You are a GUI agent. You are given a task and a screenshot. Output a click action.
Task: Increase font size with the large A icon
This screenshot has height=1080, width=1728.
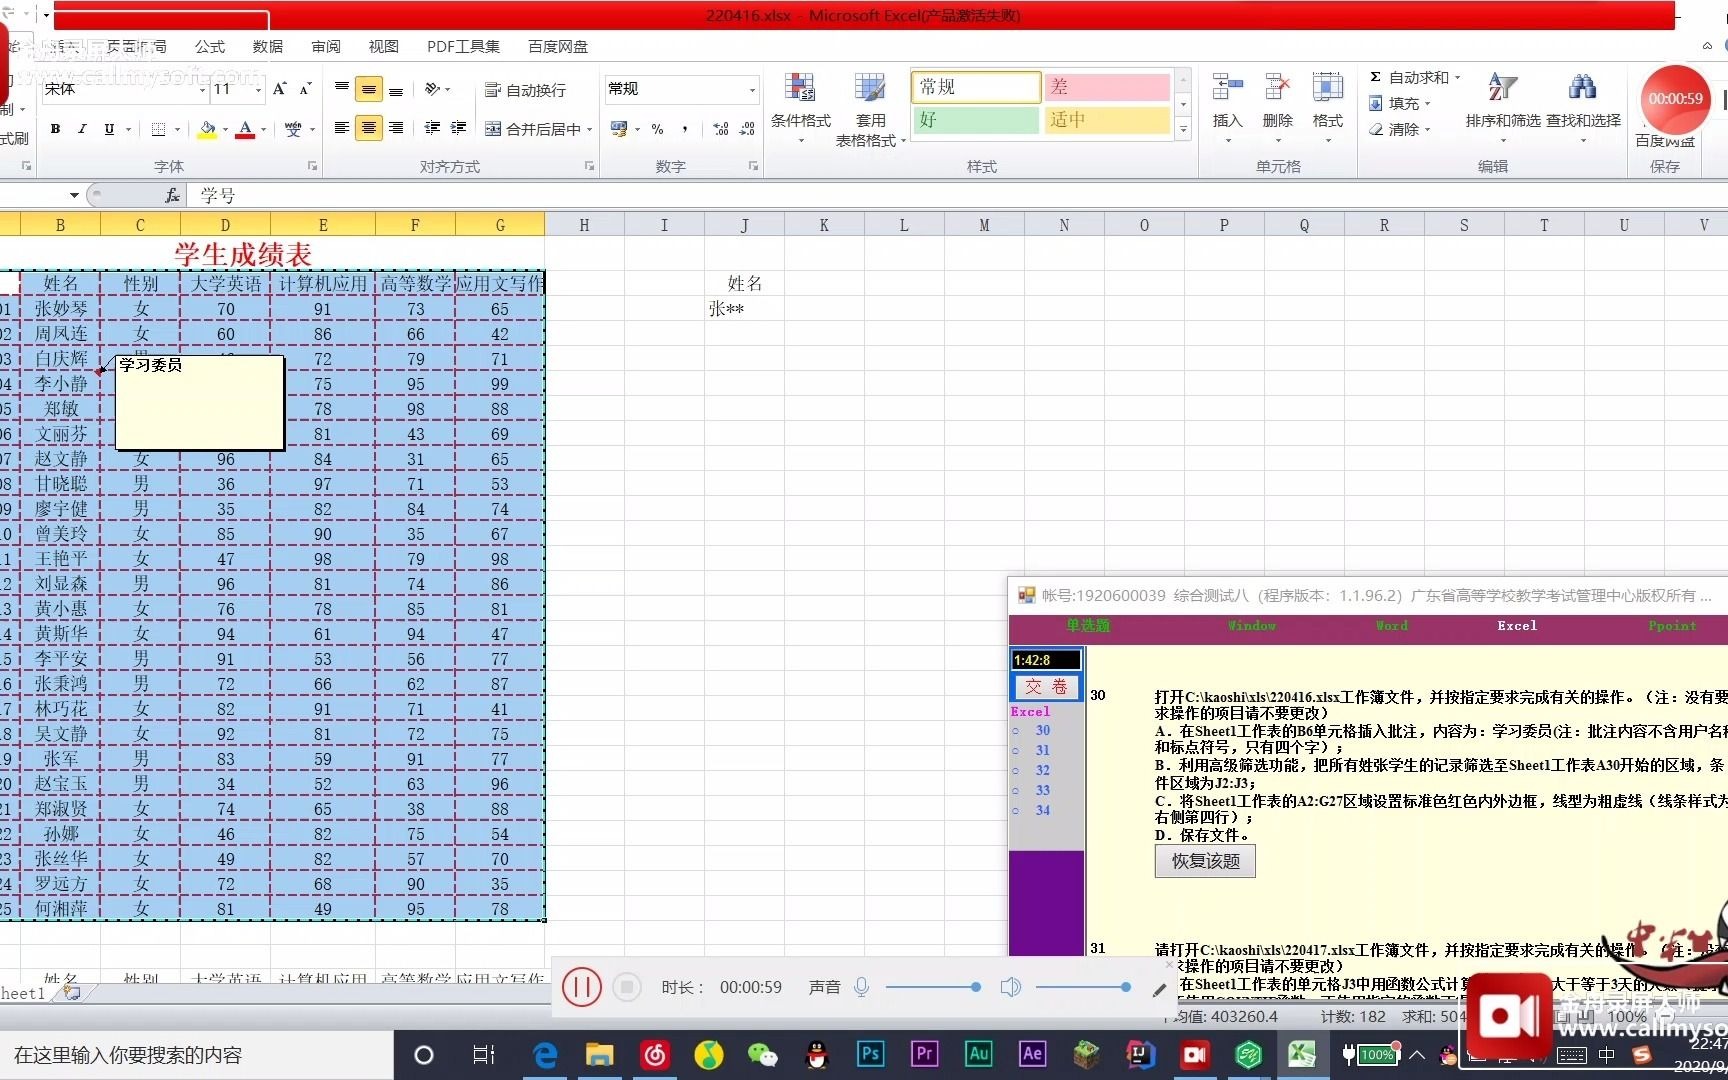point(280,89)
